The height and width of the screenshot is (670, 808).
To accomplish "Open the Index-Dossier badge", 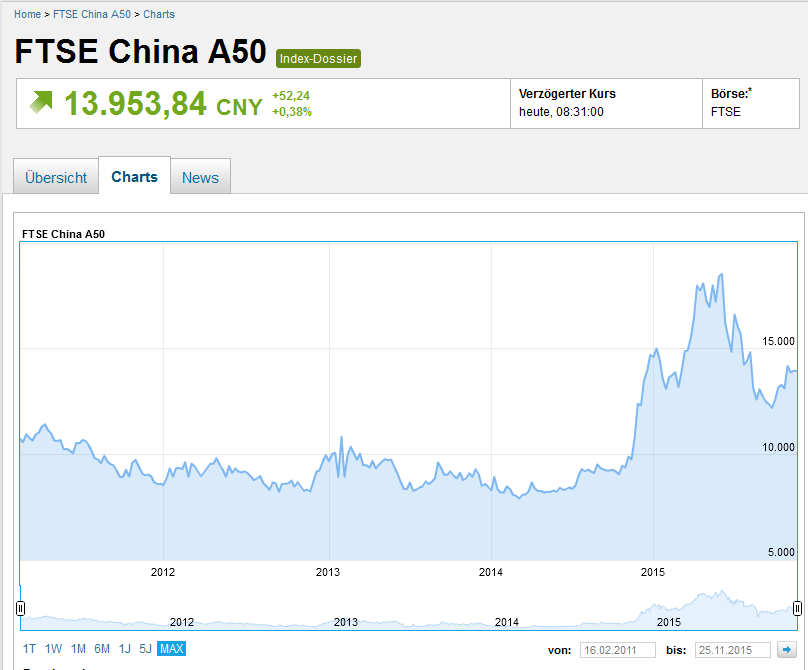I will pyautogui.click(x=318, y=58).
